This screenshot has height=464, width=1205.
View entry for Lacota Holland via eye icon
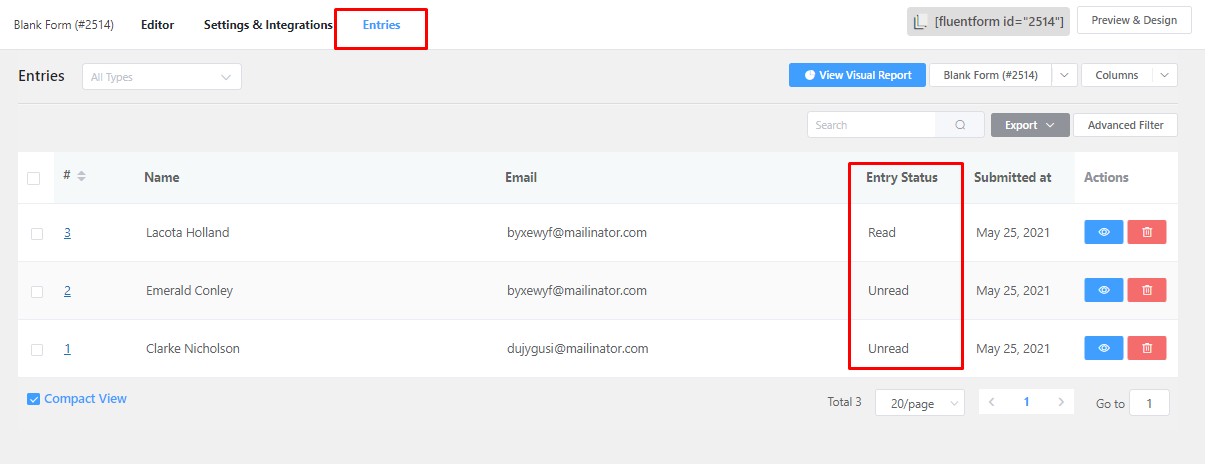click(1104, 232)
